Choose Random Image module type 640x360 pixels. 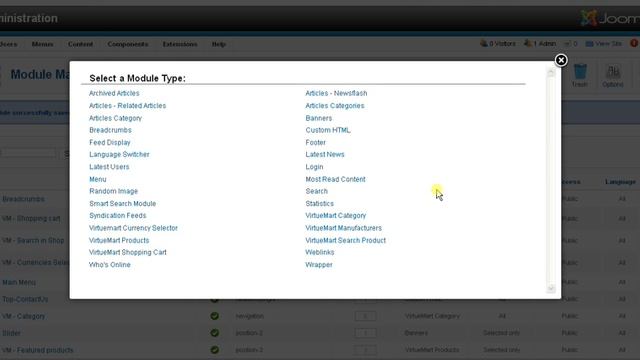pyautogui.click(x=113, y=191)
